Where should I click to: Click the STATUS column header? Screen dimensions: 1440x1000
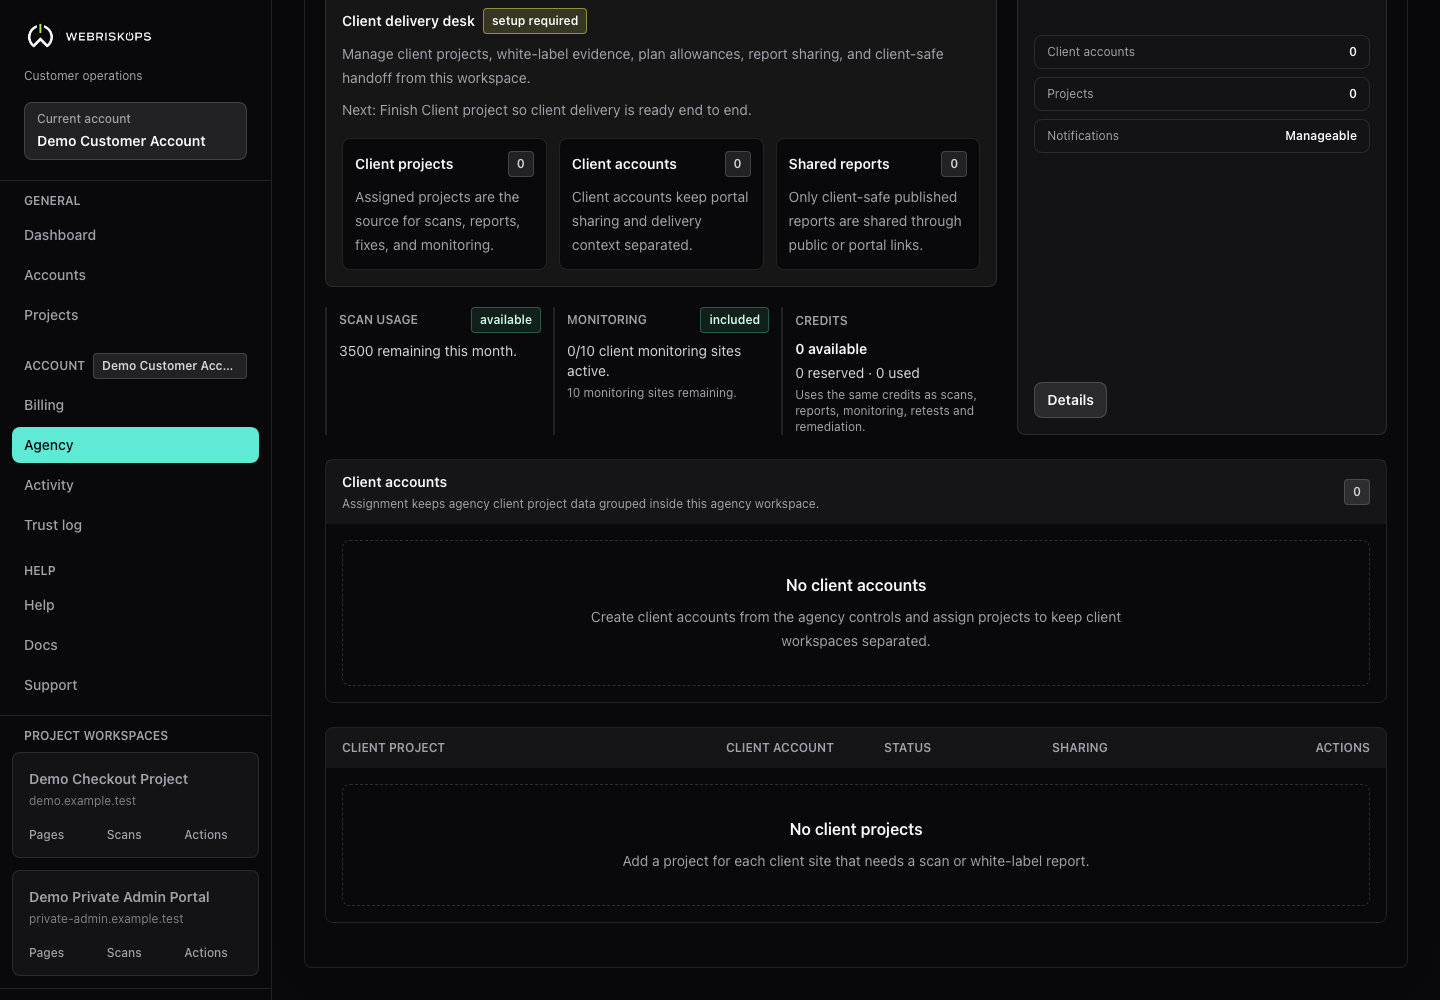coord(907,748)
